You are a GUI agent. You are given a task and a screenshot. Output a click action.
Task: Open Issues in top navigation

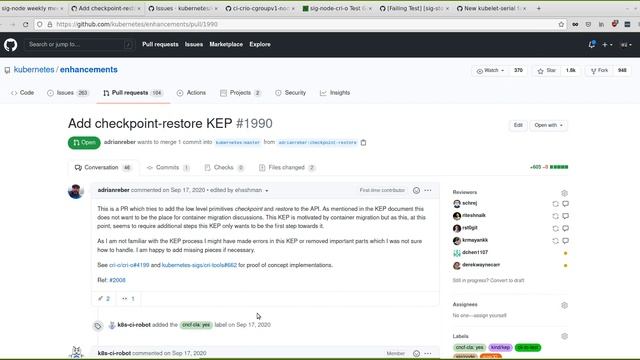point(194,44)
